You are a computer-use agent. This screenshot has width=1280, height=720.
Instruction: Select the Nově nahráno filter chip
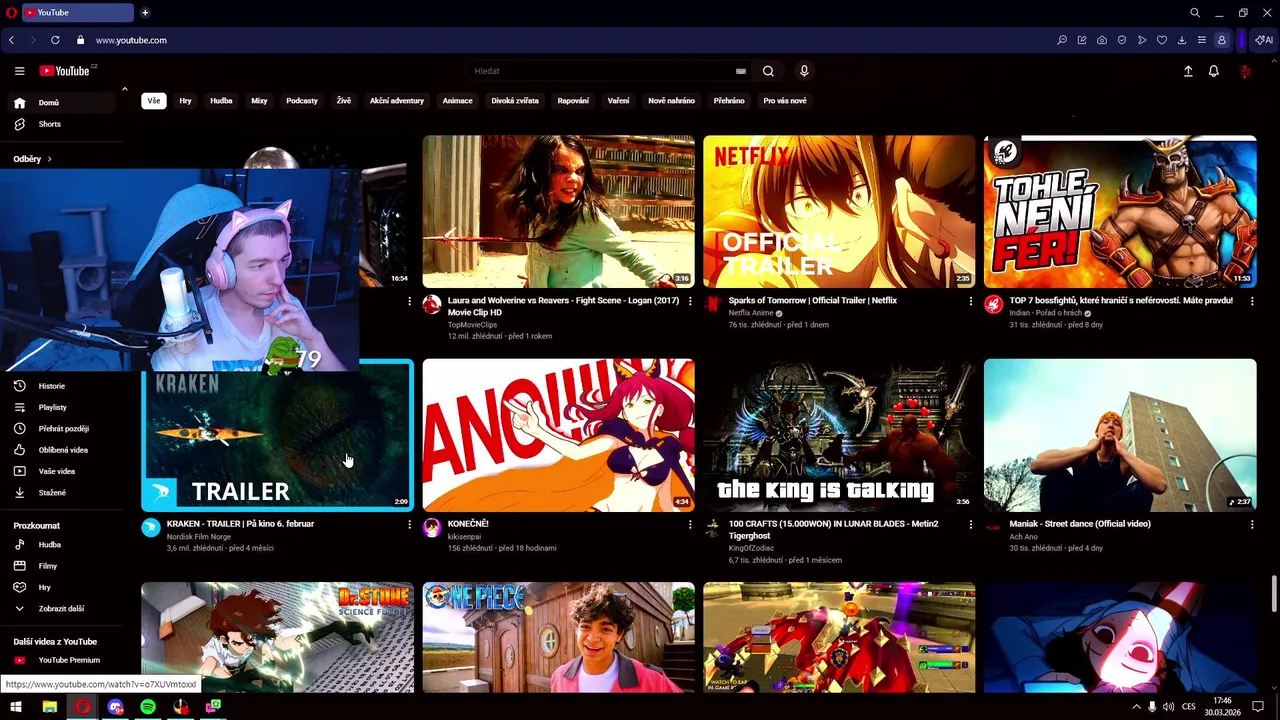pyautogui.click(x=672, y=101)
